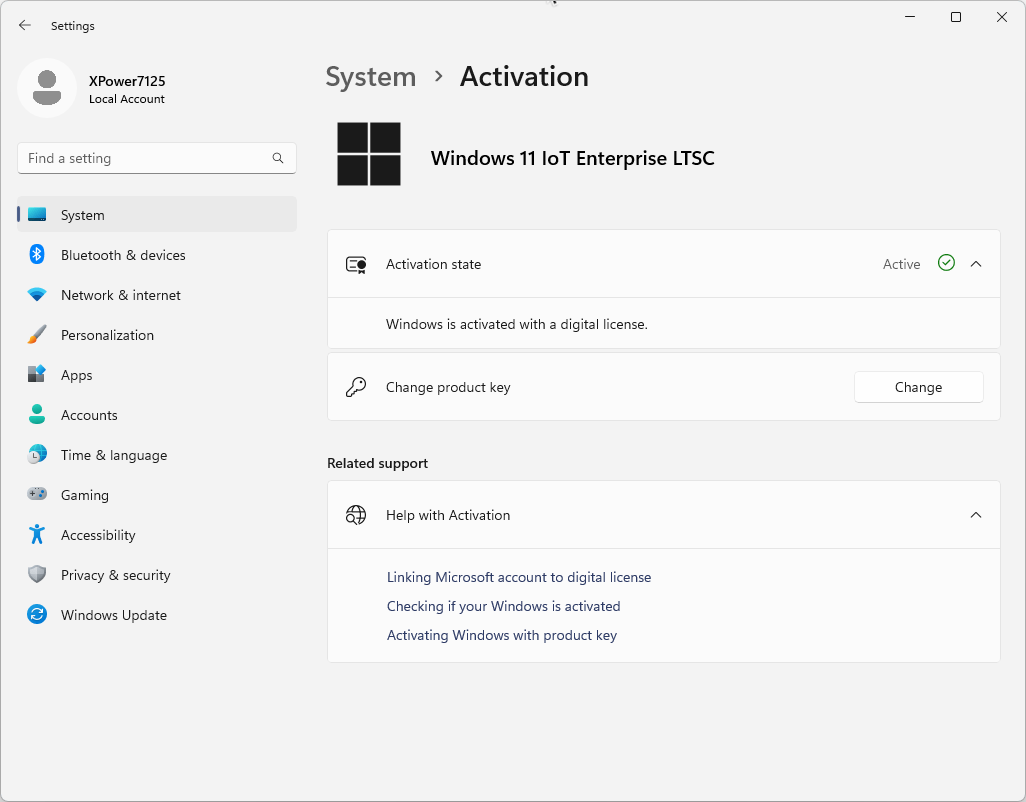Collapse the Activation state section
This screenshot has height=802, width=1026.
(976, 264)
